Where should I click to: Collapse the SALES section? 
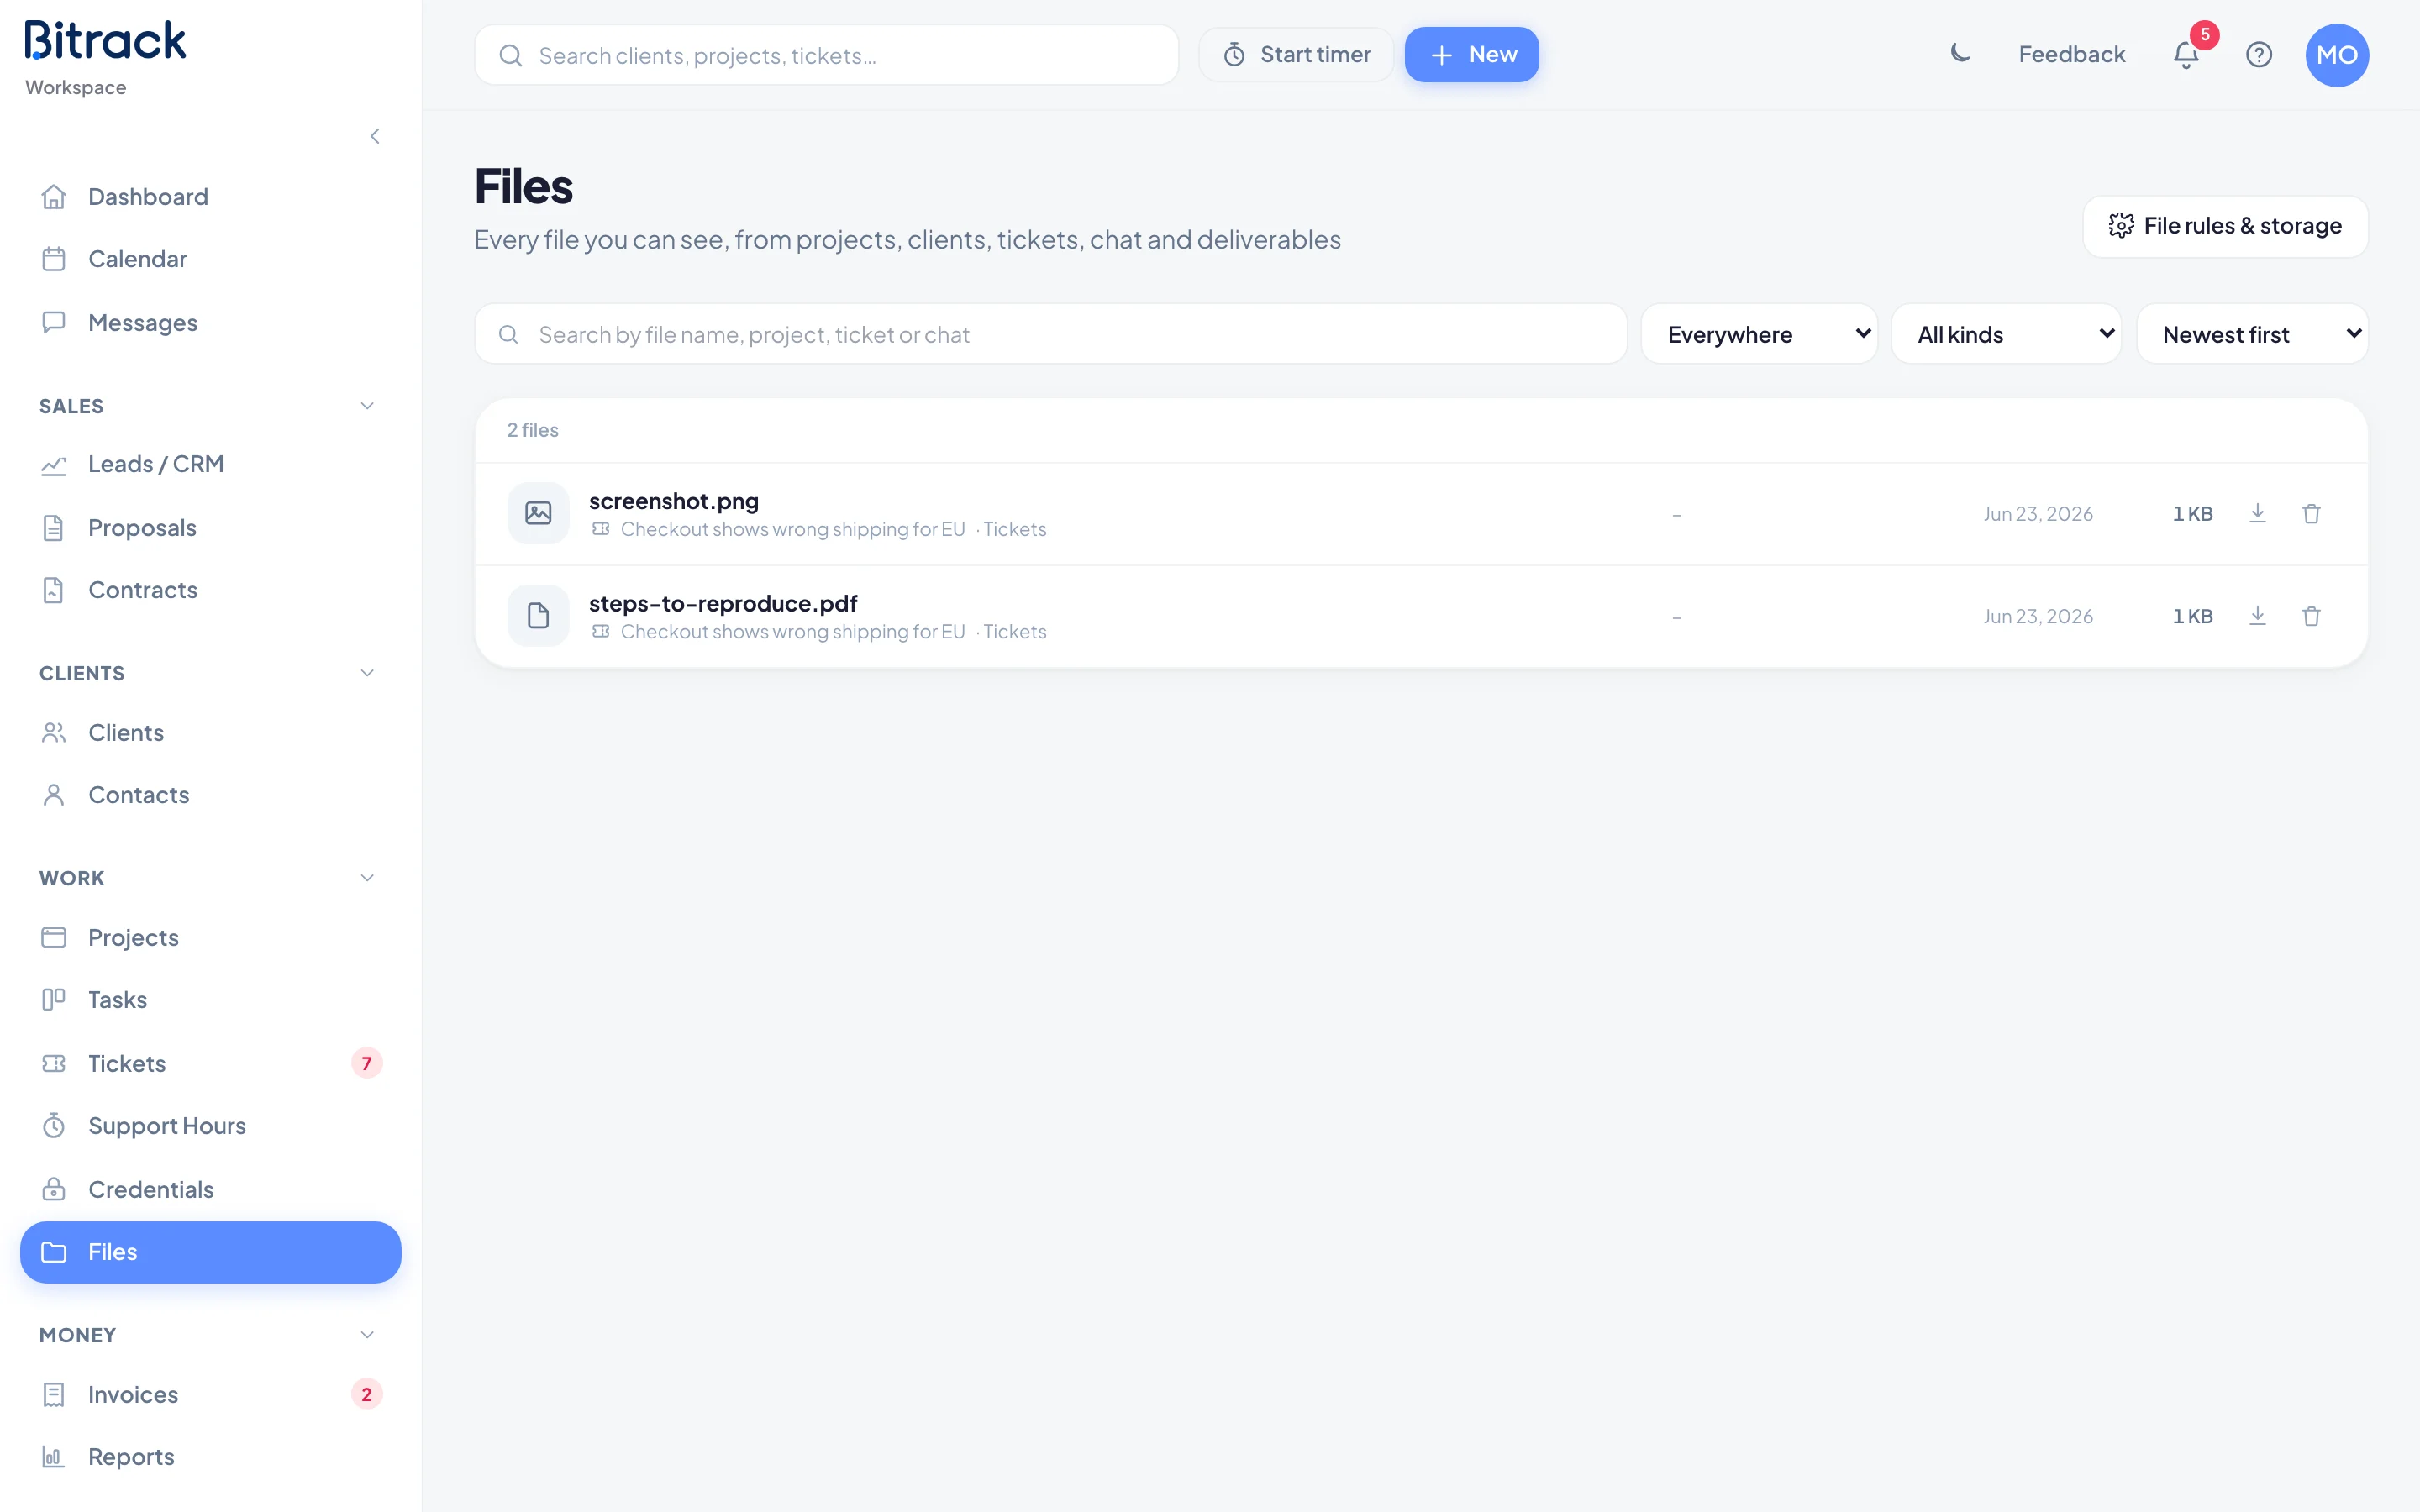pos(367,406)
